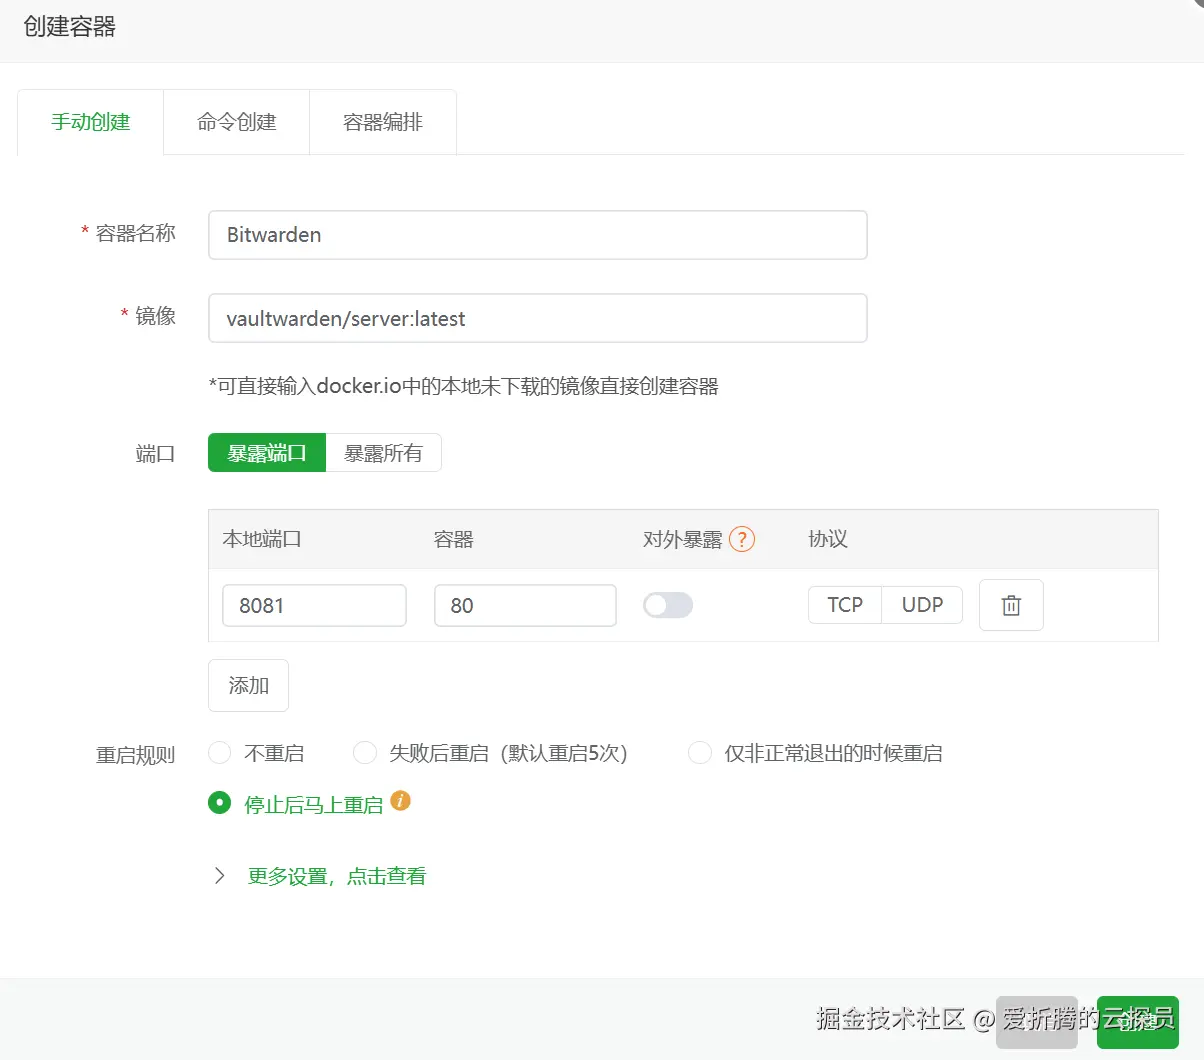
Task: Click the 对外暴露 column header text
Action: [x=683, y=539]
